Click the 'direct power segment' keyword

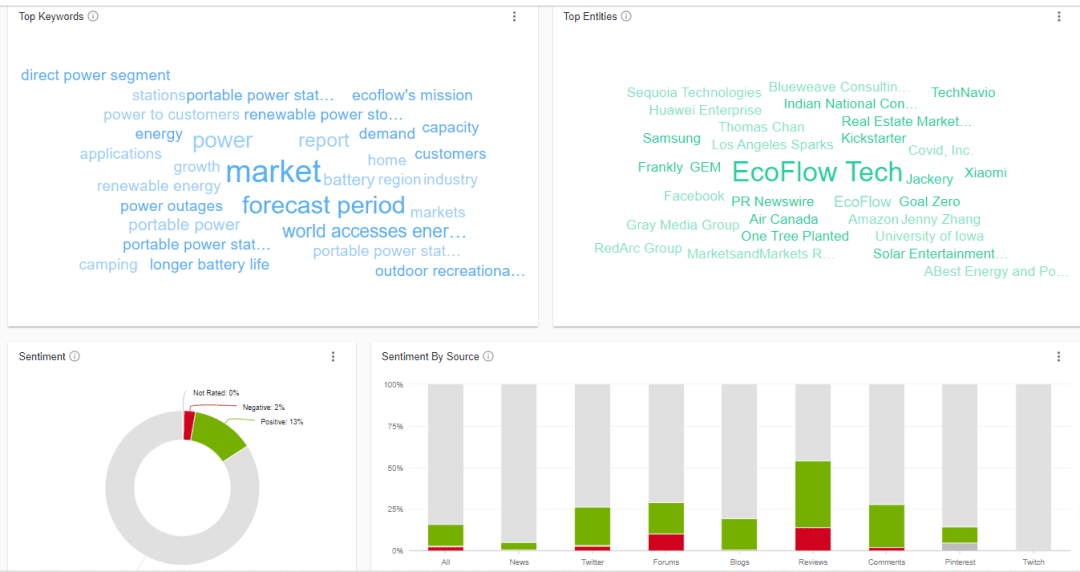point(95,75)
